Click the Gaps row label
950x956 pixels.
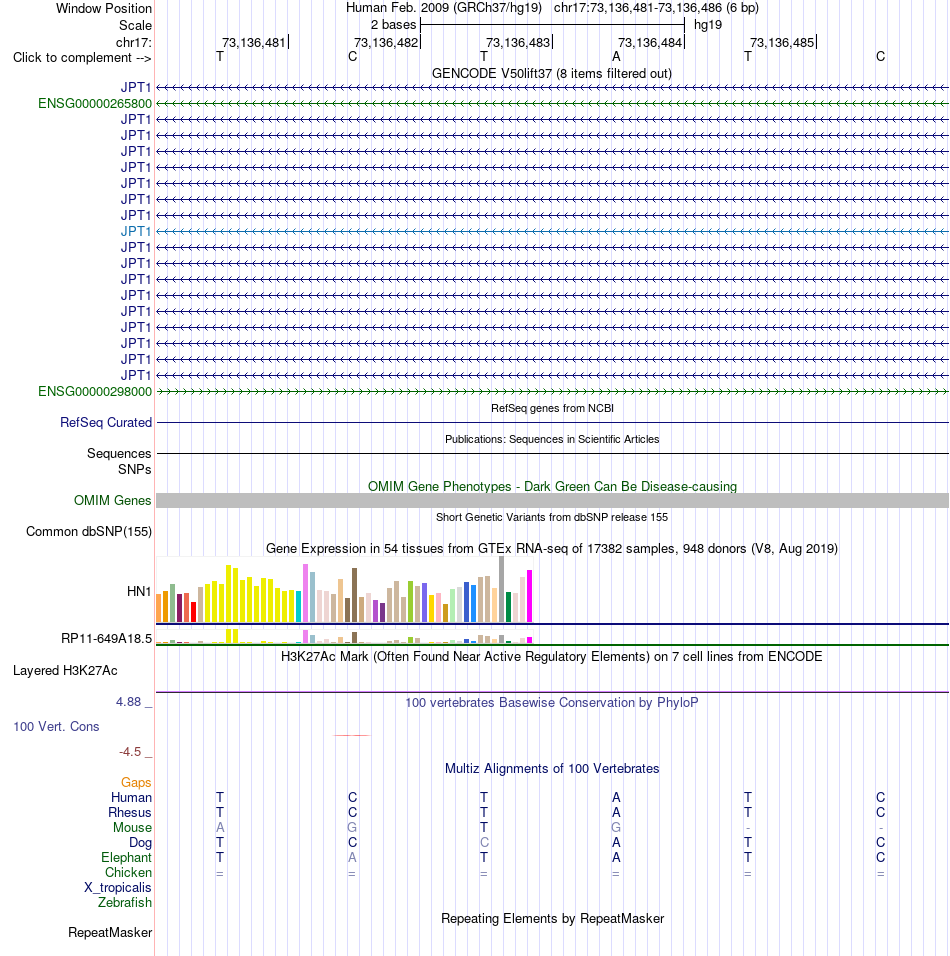point(135,782)
